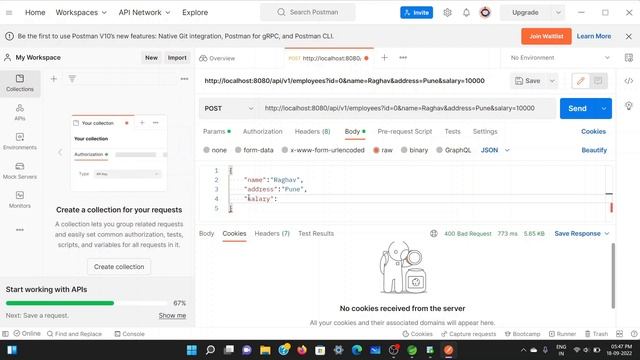This screenshot has height=360, width=640.
Task: Open the response Body tab
Action: point(206,233)
